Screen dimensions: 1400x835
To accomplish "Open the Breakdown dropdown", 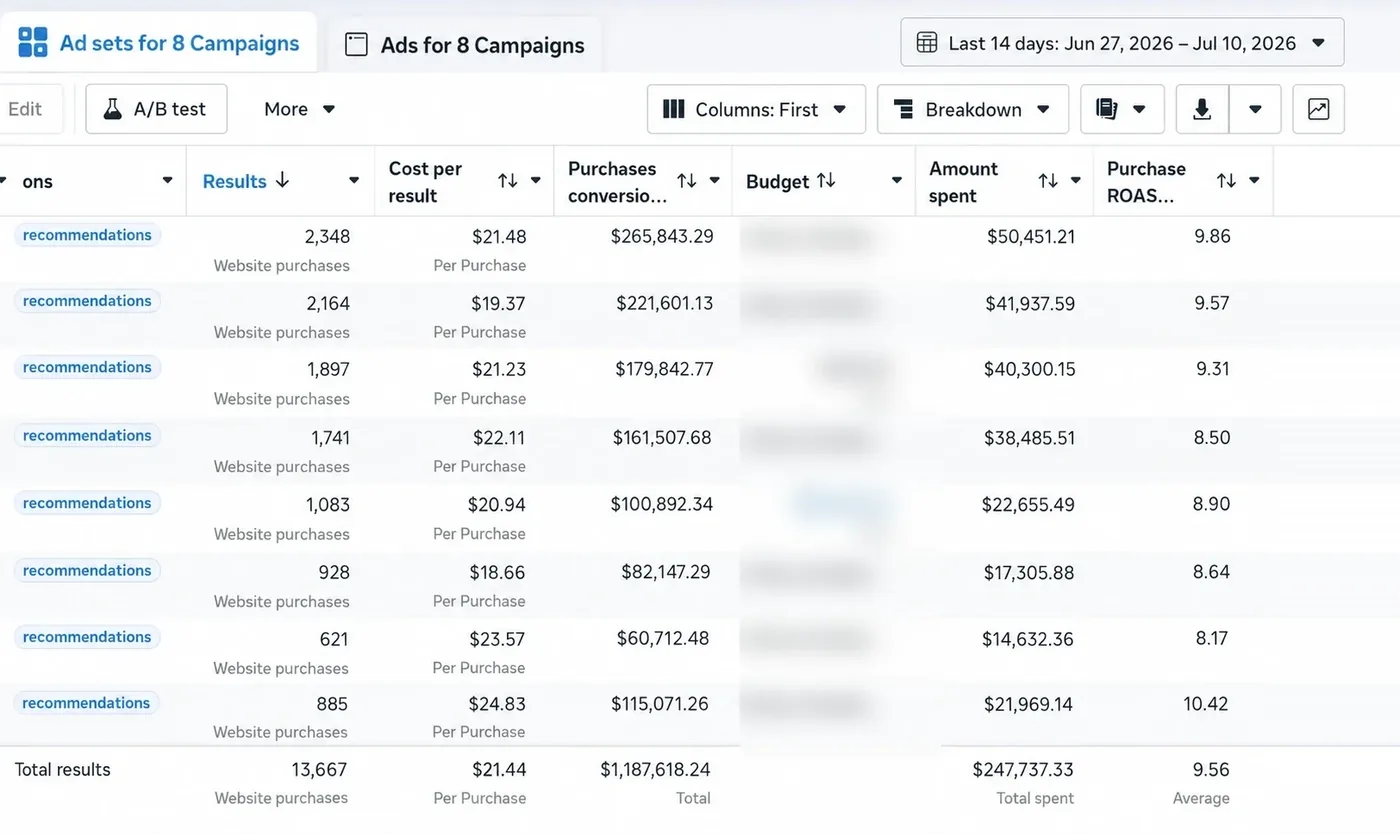I will coord(973,109).
